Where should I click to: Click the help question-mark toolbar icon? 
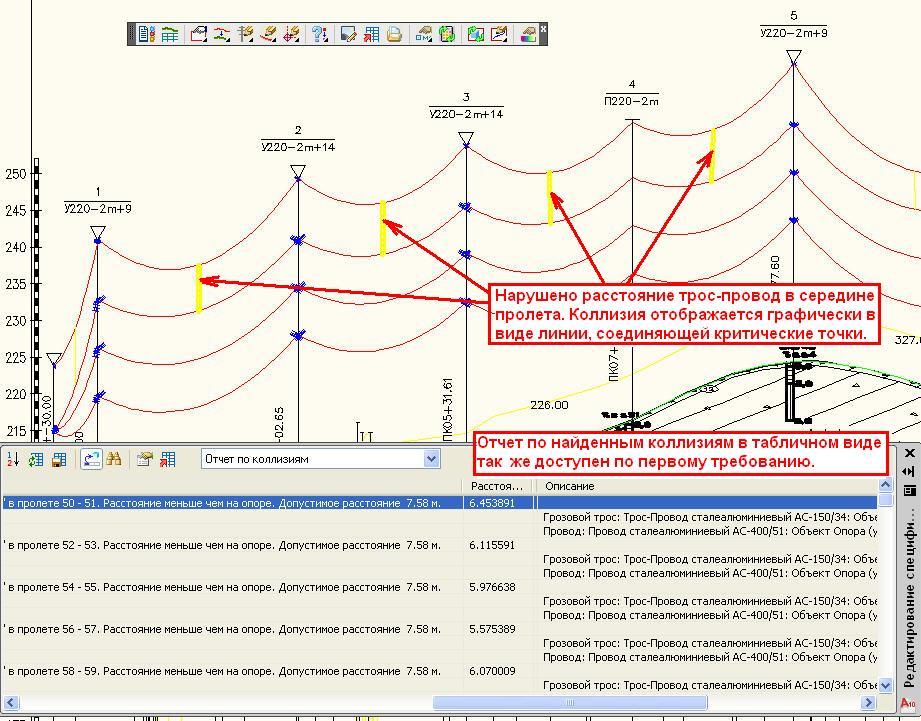tap(319, 34)
